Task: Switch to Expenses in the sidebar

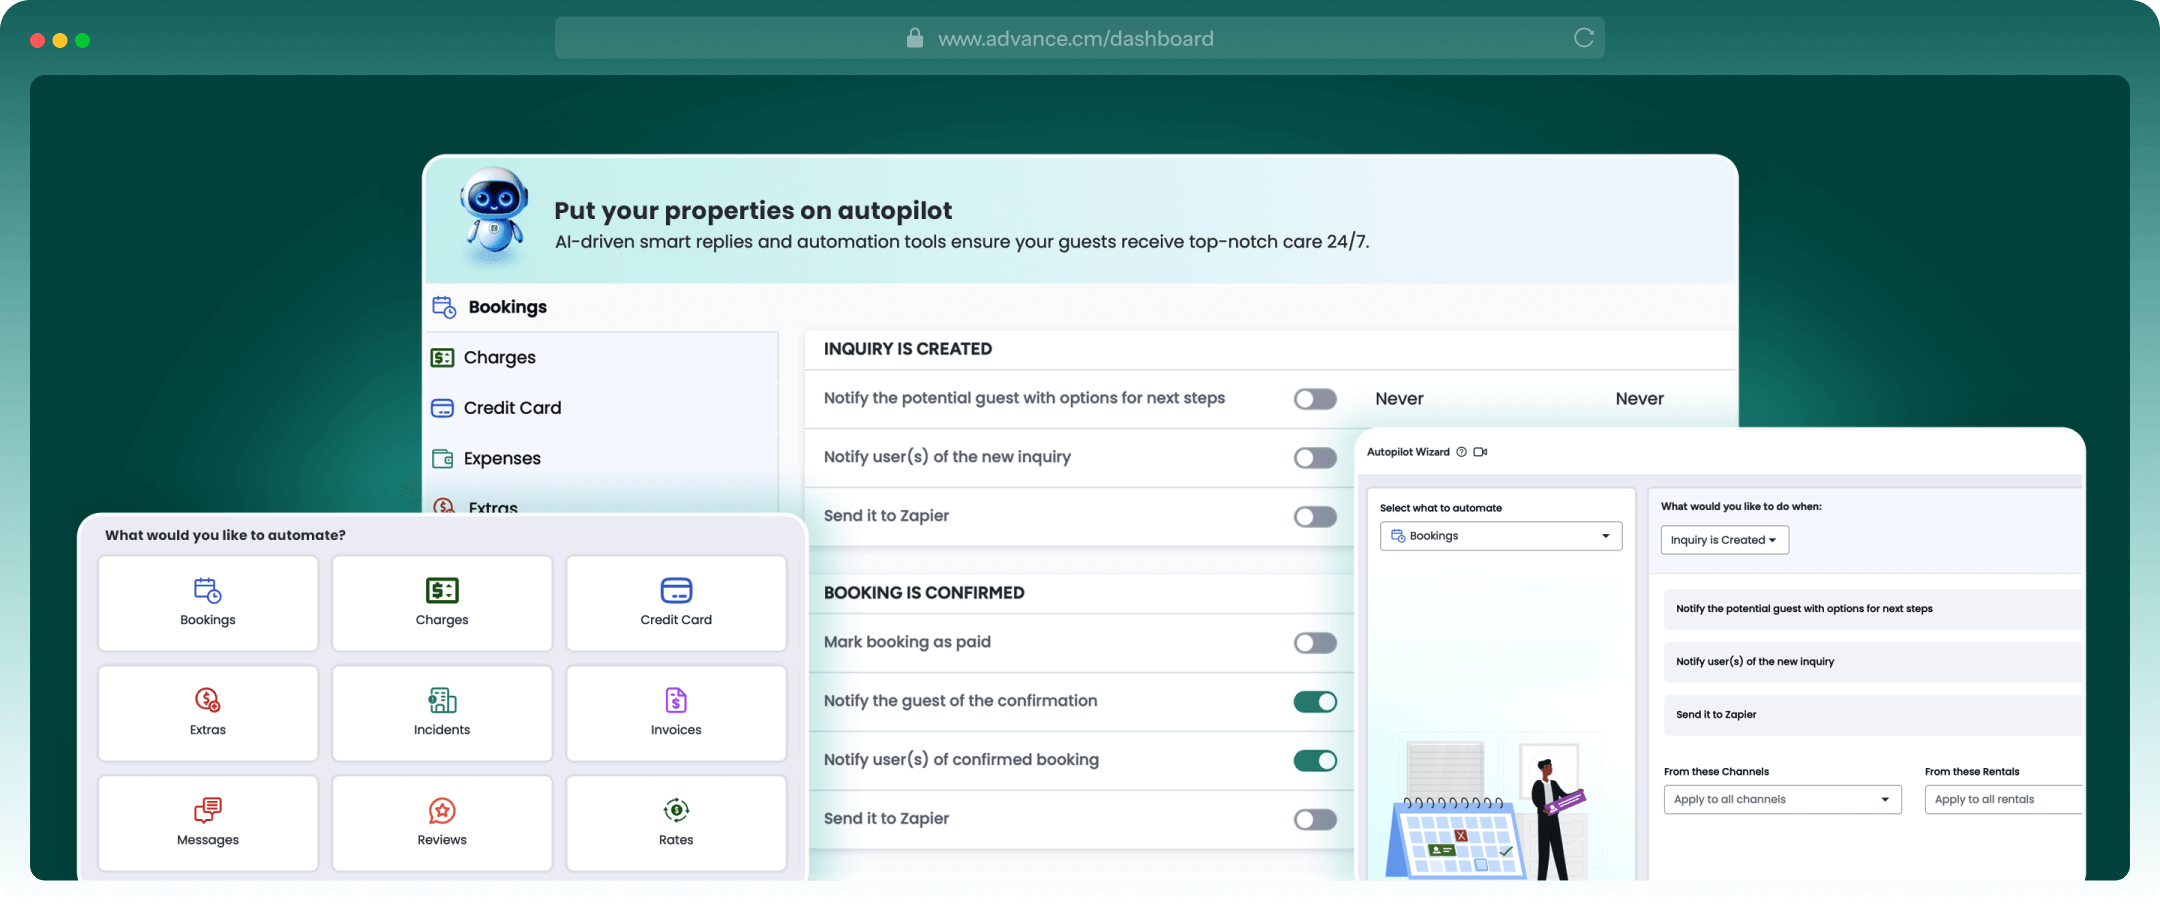Action: (501, 458)
